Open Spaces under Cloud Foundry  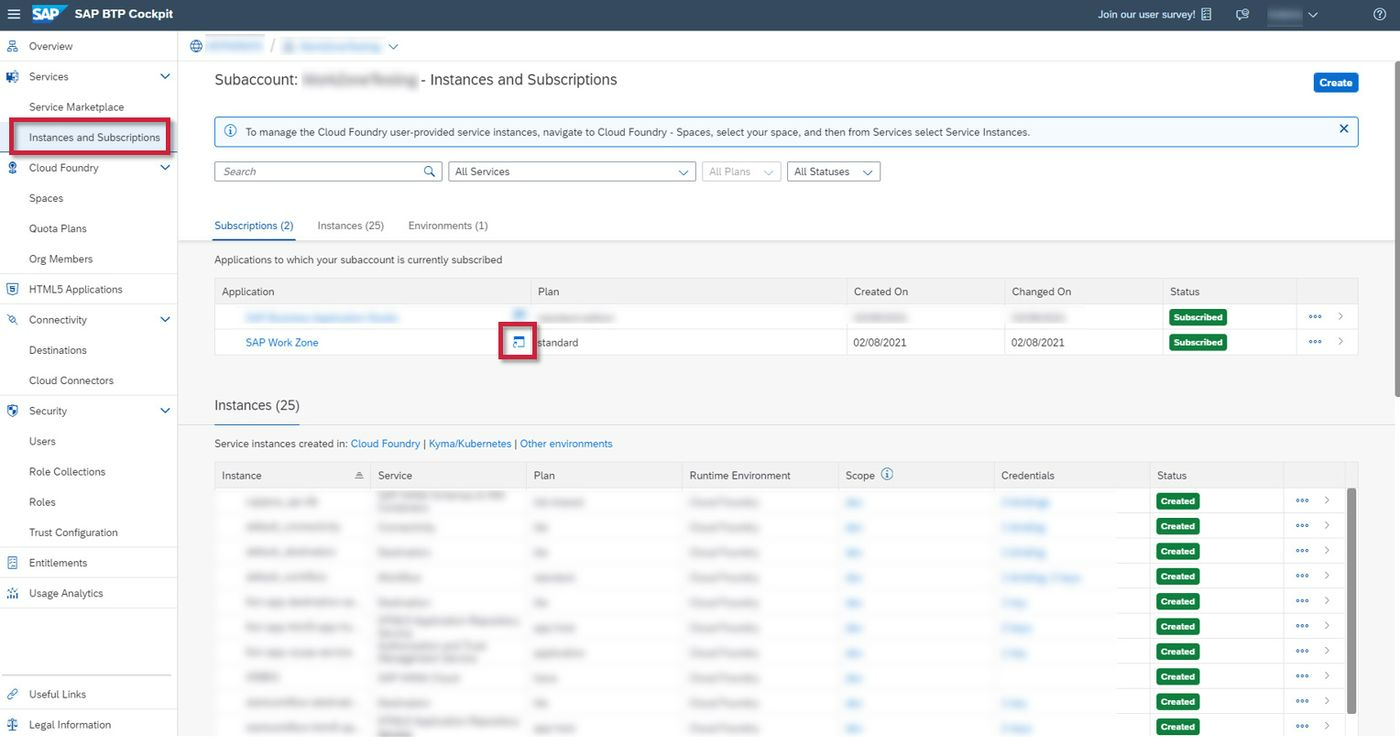coord(46,198)
